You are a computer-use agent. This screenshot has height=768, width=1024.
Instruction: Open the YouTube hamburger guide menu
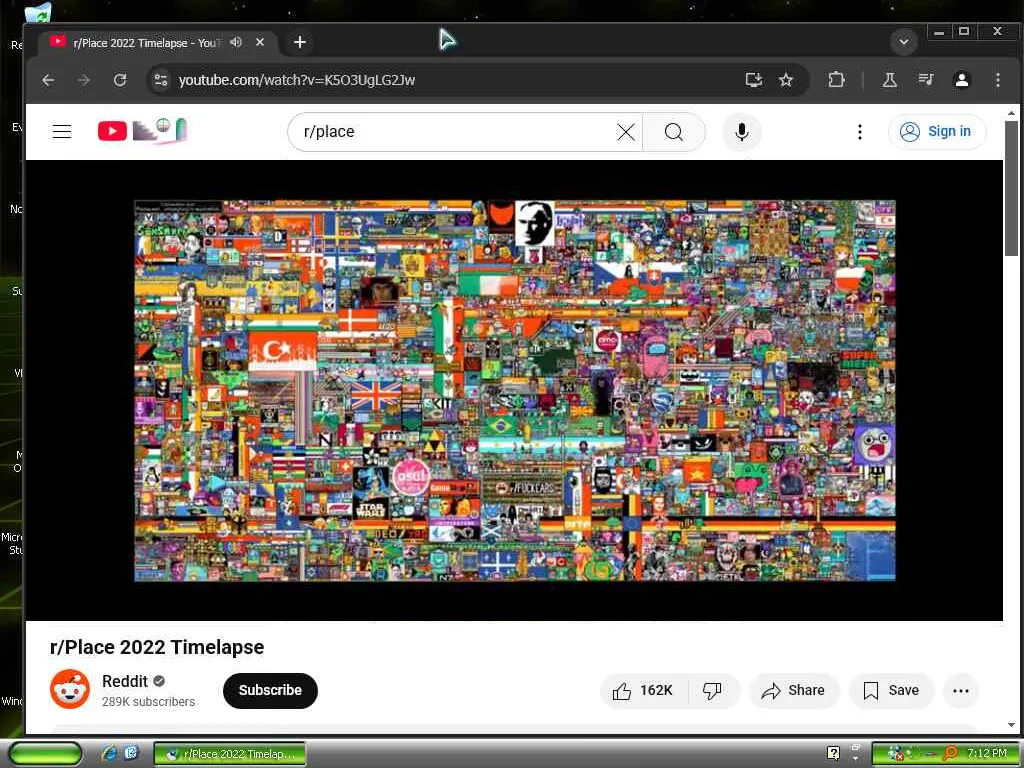click(62, 131)
